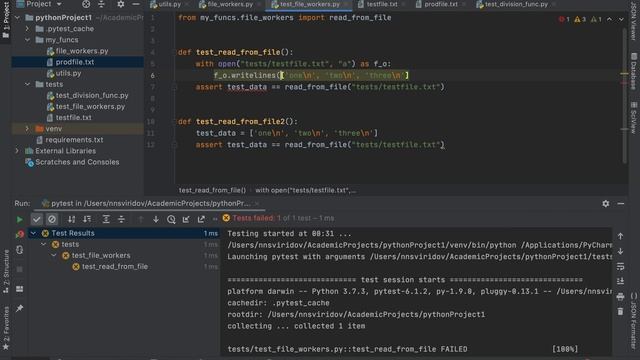Open Scratches and Consoles node
Image resolution: width=640 pixels, height=360 pixels.
click(77, 162)
